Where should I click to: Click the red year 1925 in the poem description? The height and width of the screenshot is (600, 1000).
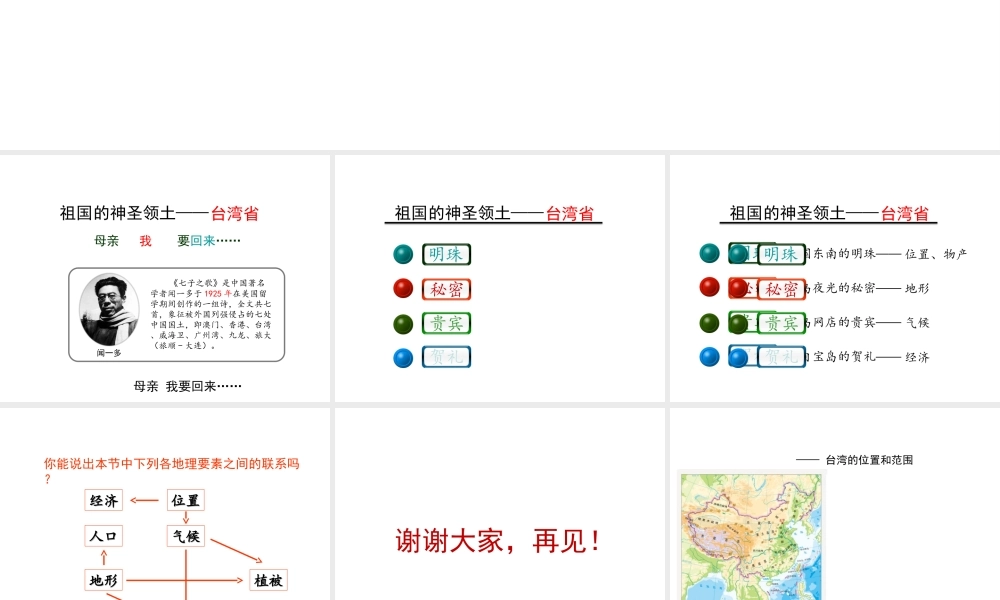[x=213, y=293]
